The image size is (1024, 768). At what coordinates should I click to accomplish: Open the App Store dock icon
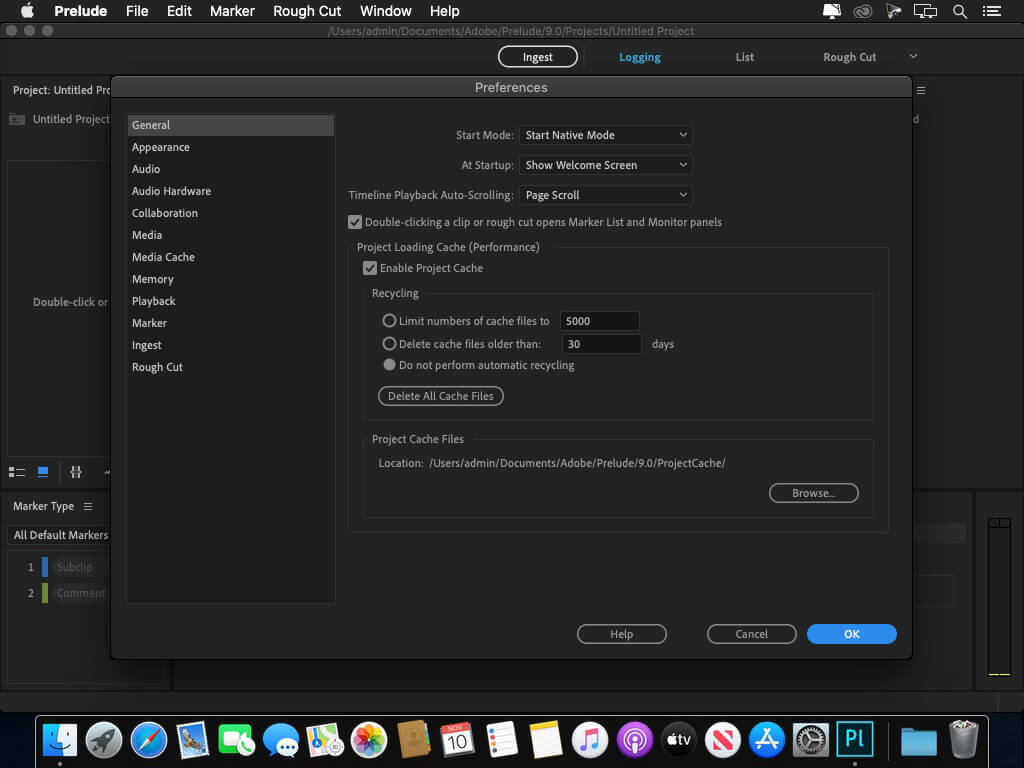767,740
